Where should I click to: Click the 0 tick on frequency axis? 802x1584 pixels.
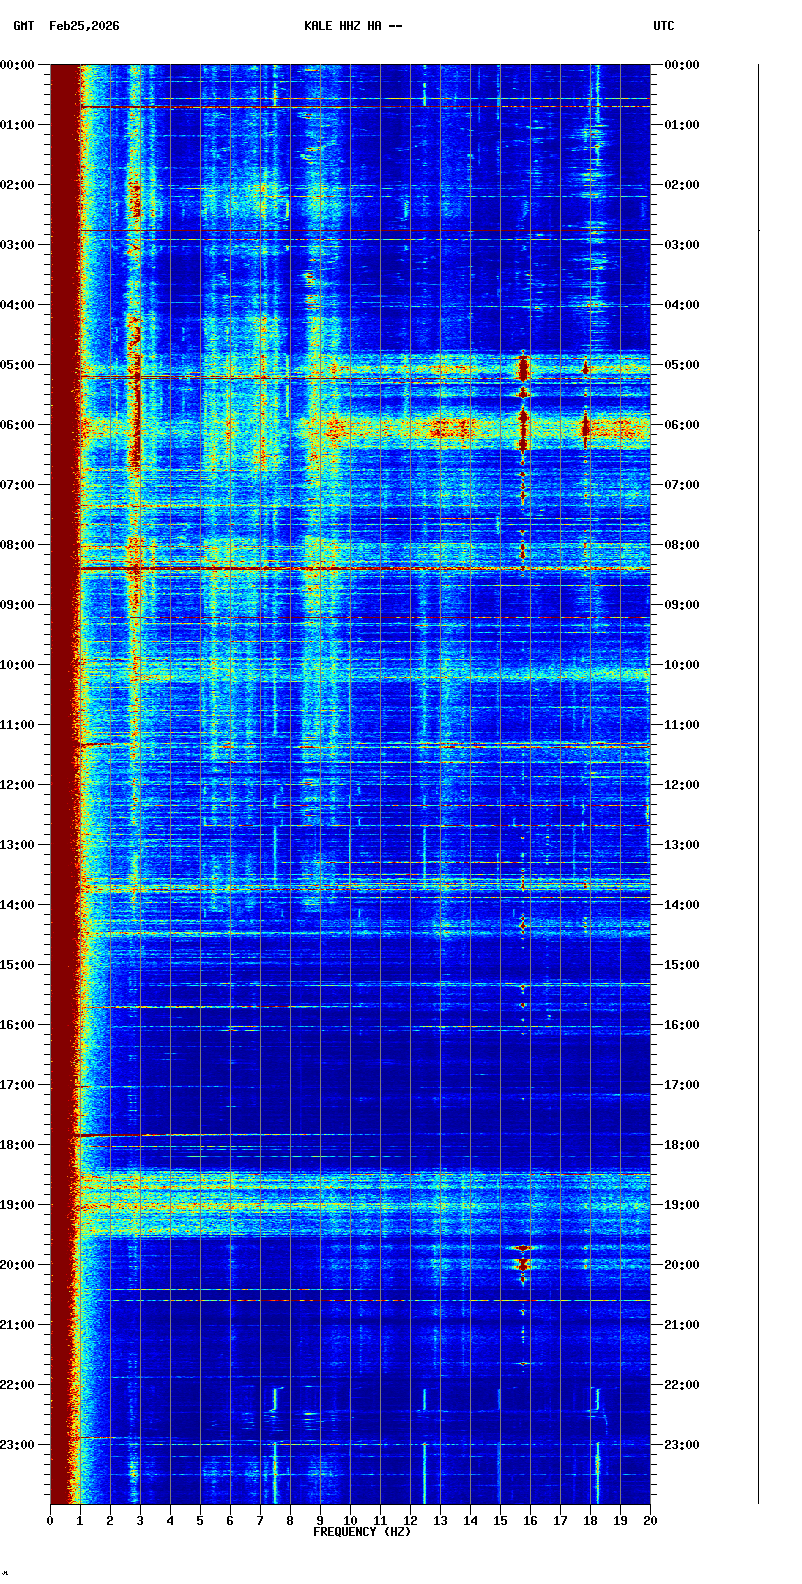(x=50, y=1521)
